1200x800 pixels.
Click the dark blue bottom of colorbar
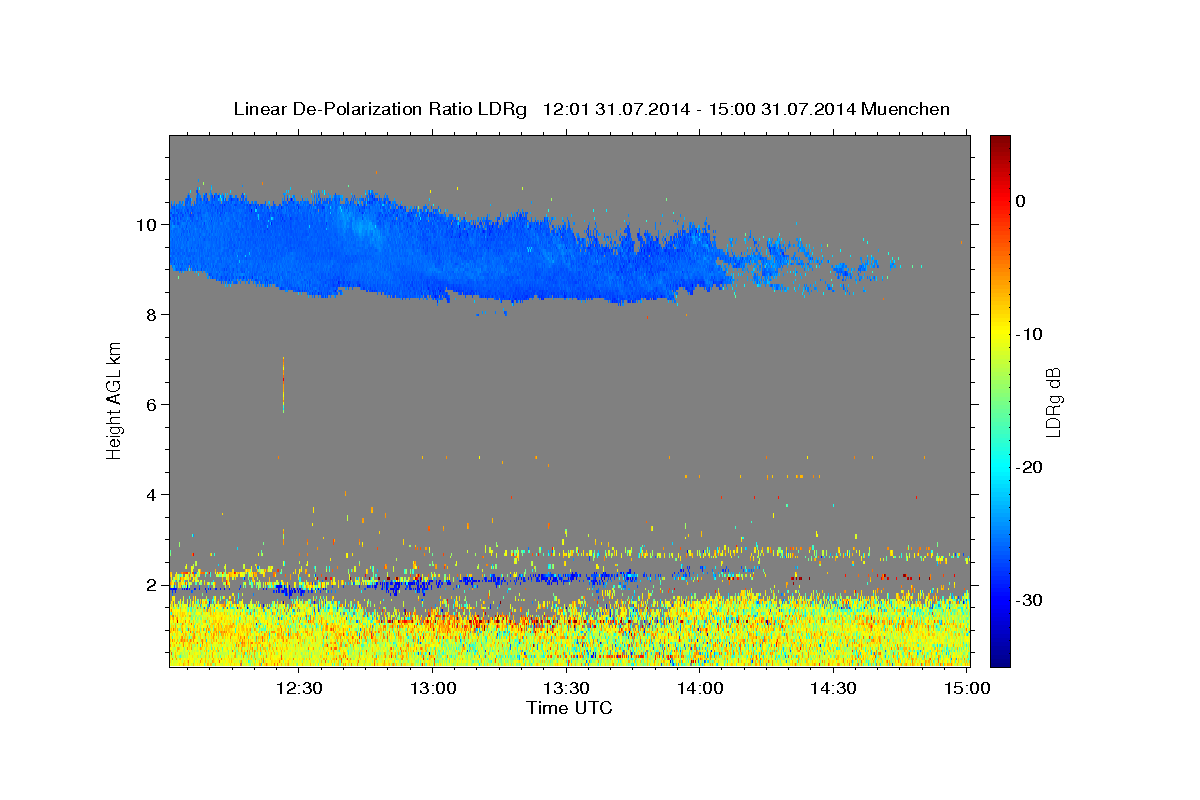tap(1000, 658)
